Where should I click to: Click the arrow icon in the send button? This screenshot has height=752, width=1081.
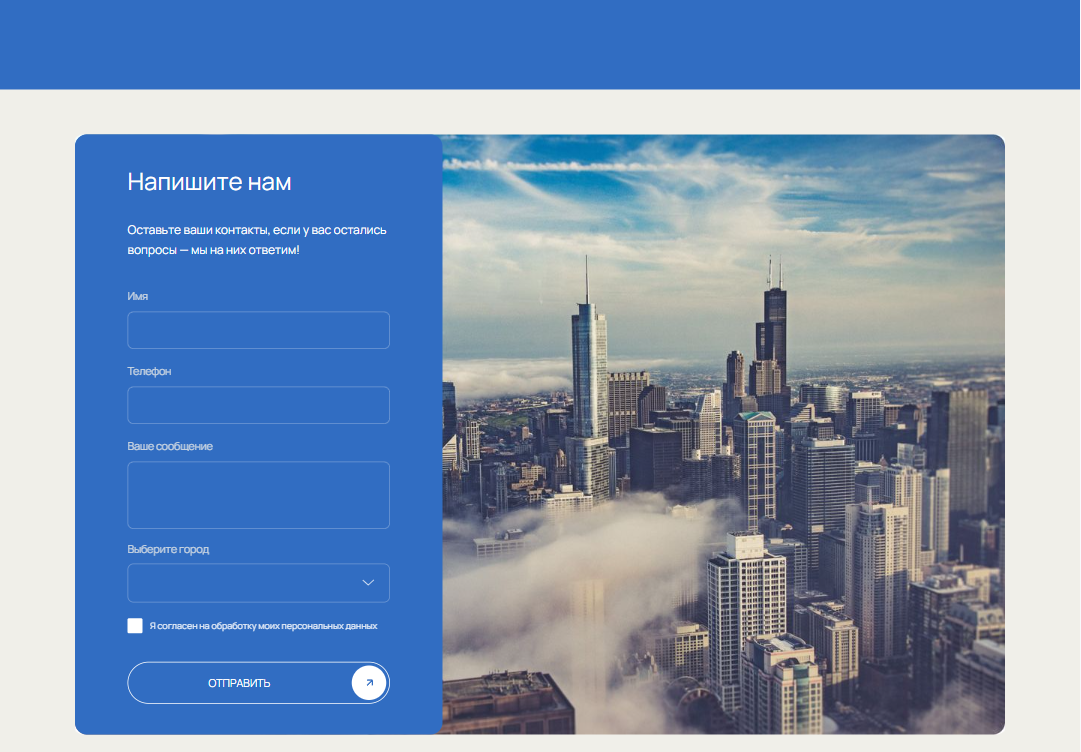[x=369, y=683]
